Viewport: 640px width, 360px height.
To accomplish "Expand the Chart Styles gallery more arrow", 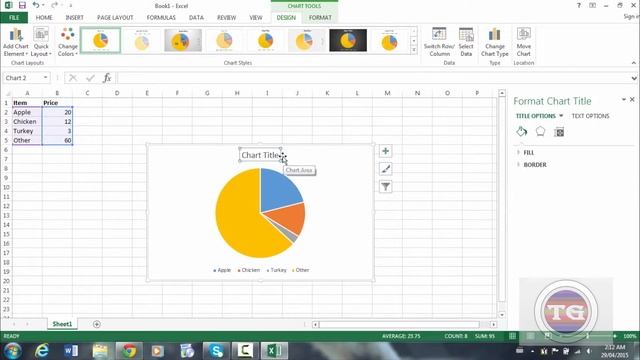I will [414, 50].
